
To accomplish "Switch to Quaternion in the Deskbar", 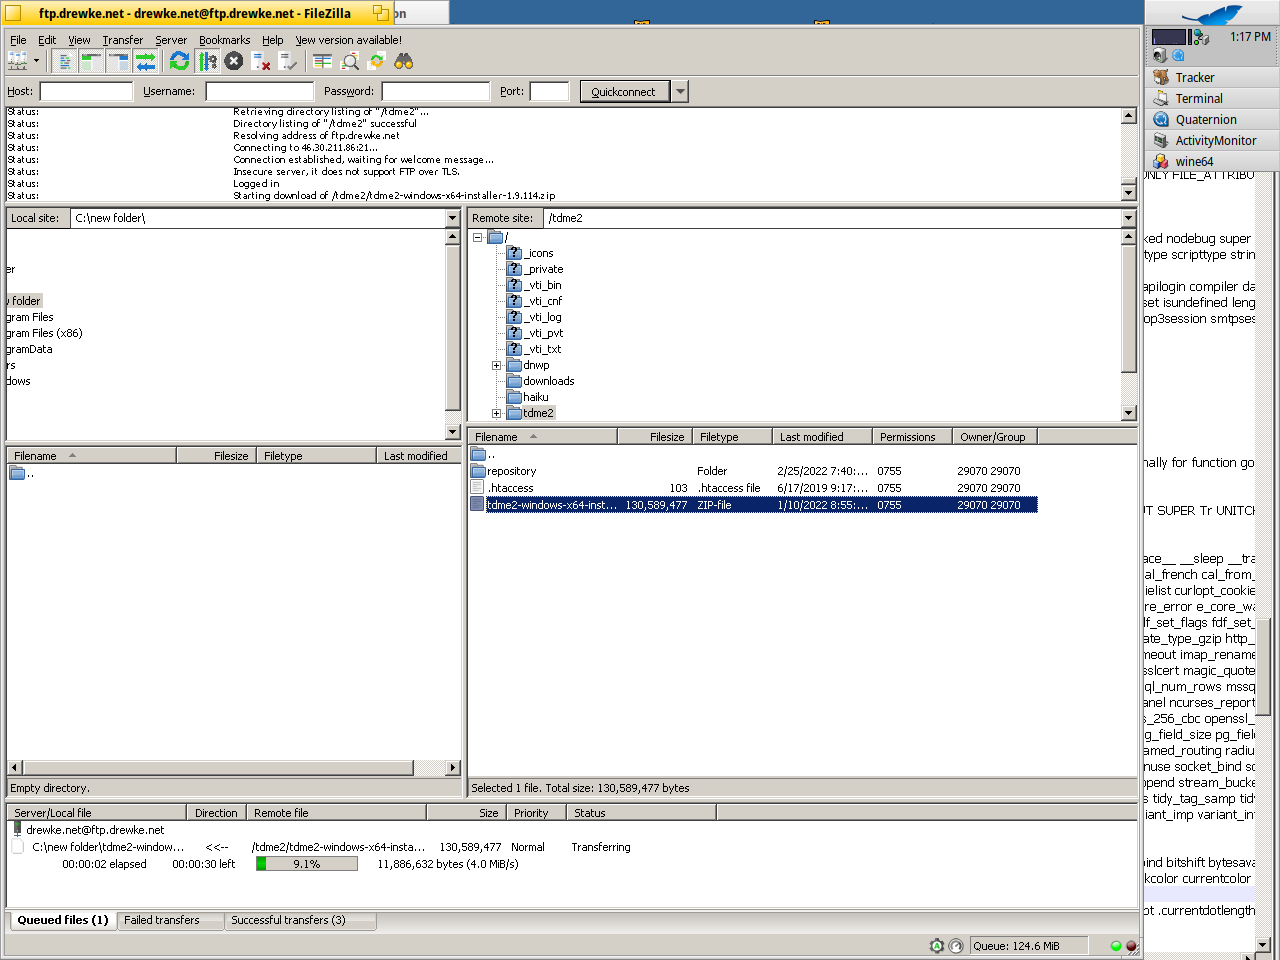I will [x=1212, y=119].
